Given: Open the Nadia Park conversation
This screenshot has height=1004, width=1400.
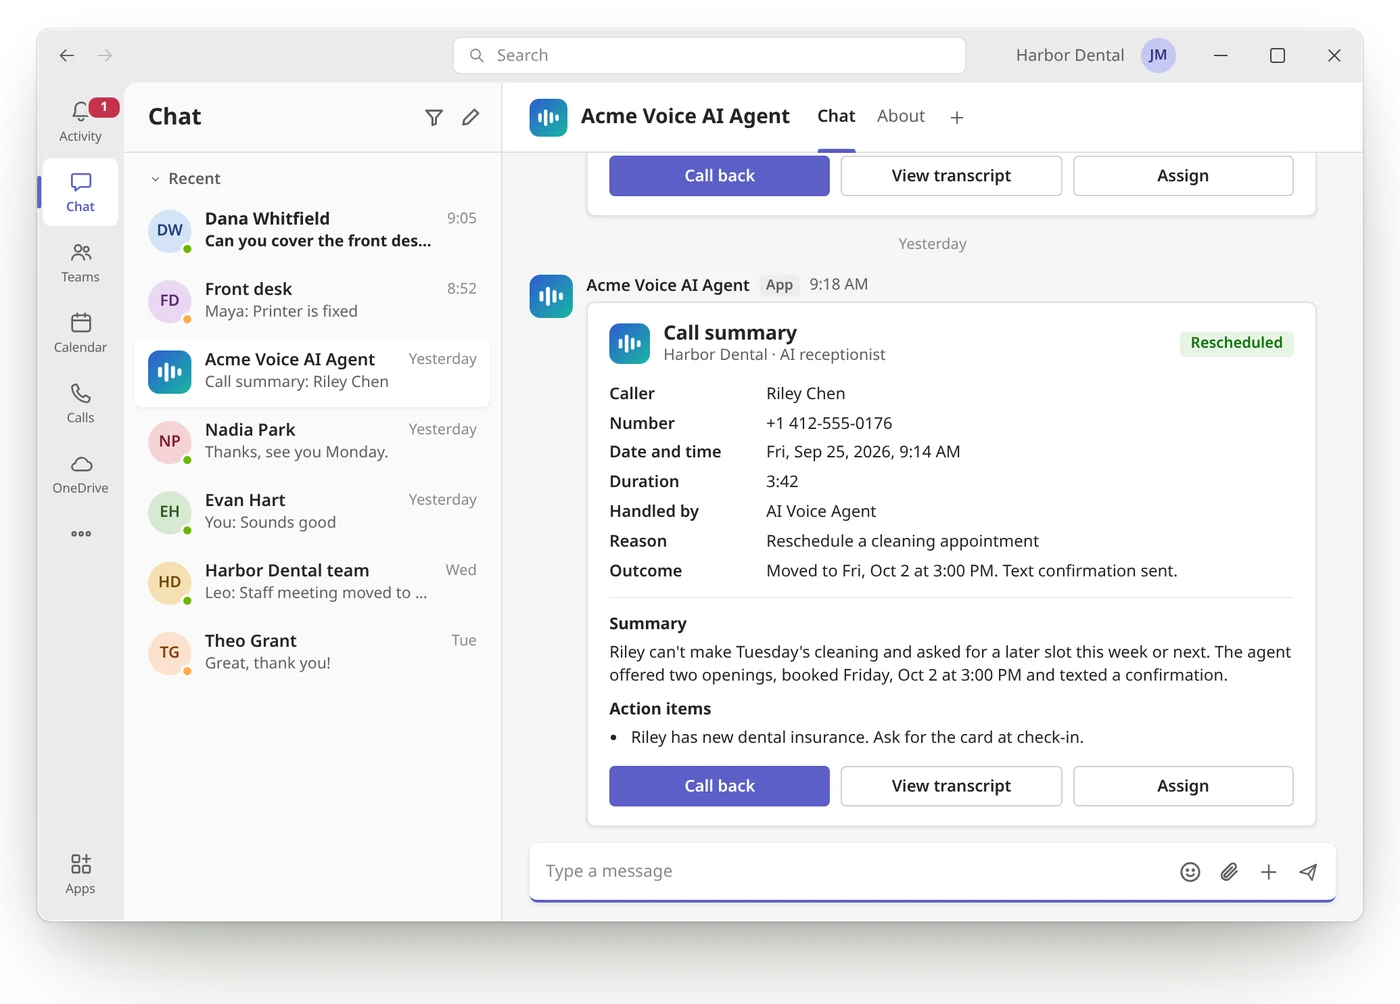Looking at the screenshot, I should pyautogui.click(x=313, y=442).
